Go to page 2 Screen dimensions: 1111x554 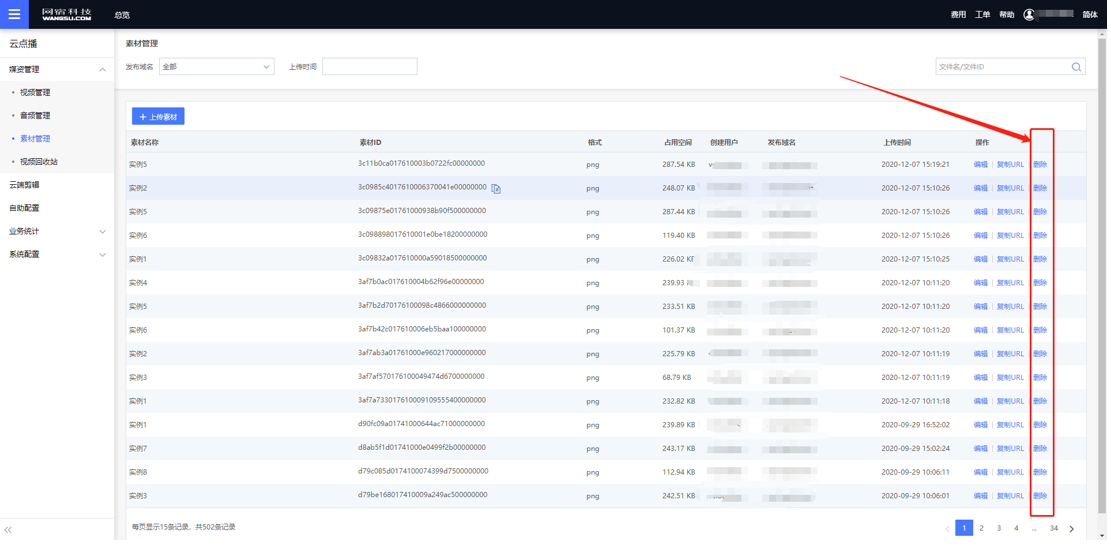click(x=981, y=528)
